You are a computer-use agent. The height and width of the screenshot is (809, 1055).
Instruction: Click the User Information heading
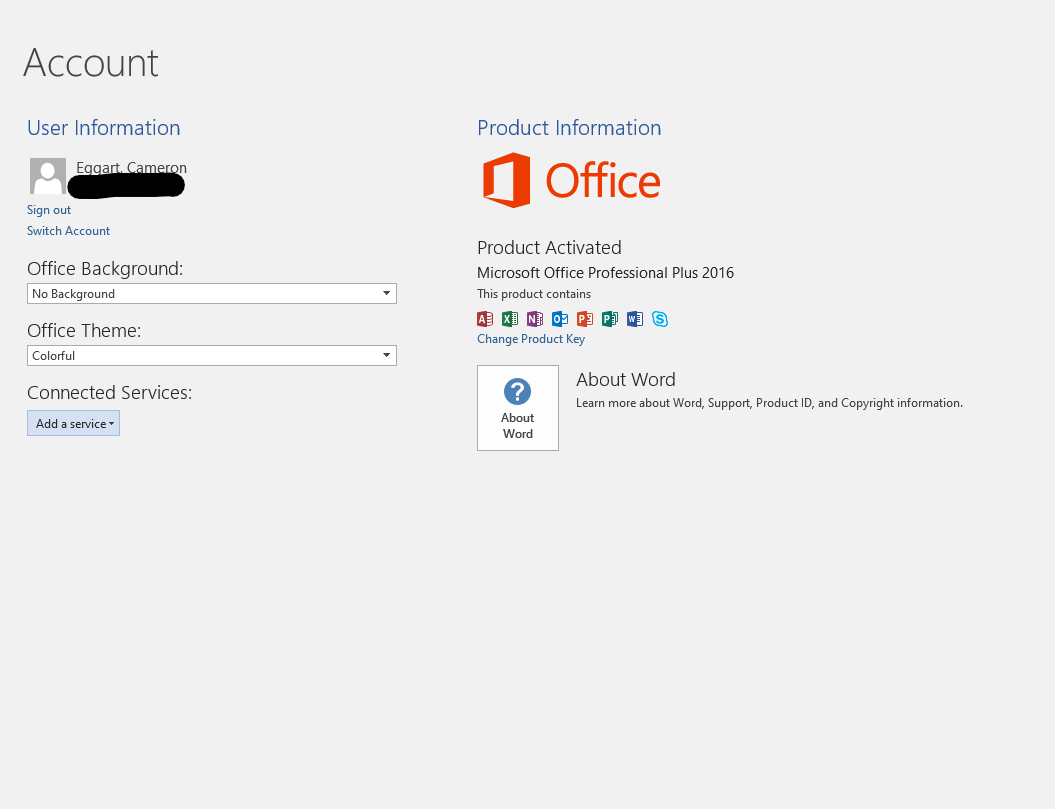click(104, 128)
